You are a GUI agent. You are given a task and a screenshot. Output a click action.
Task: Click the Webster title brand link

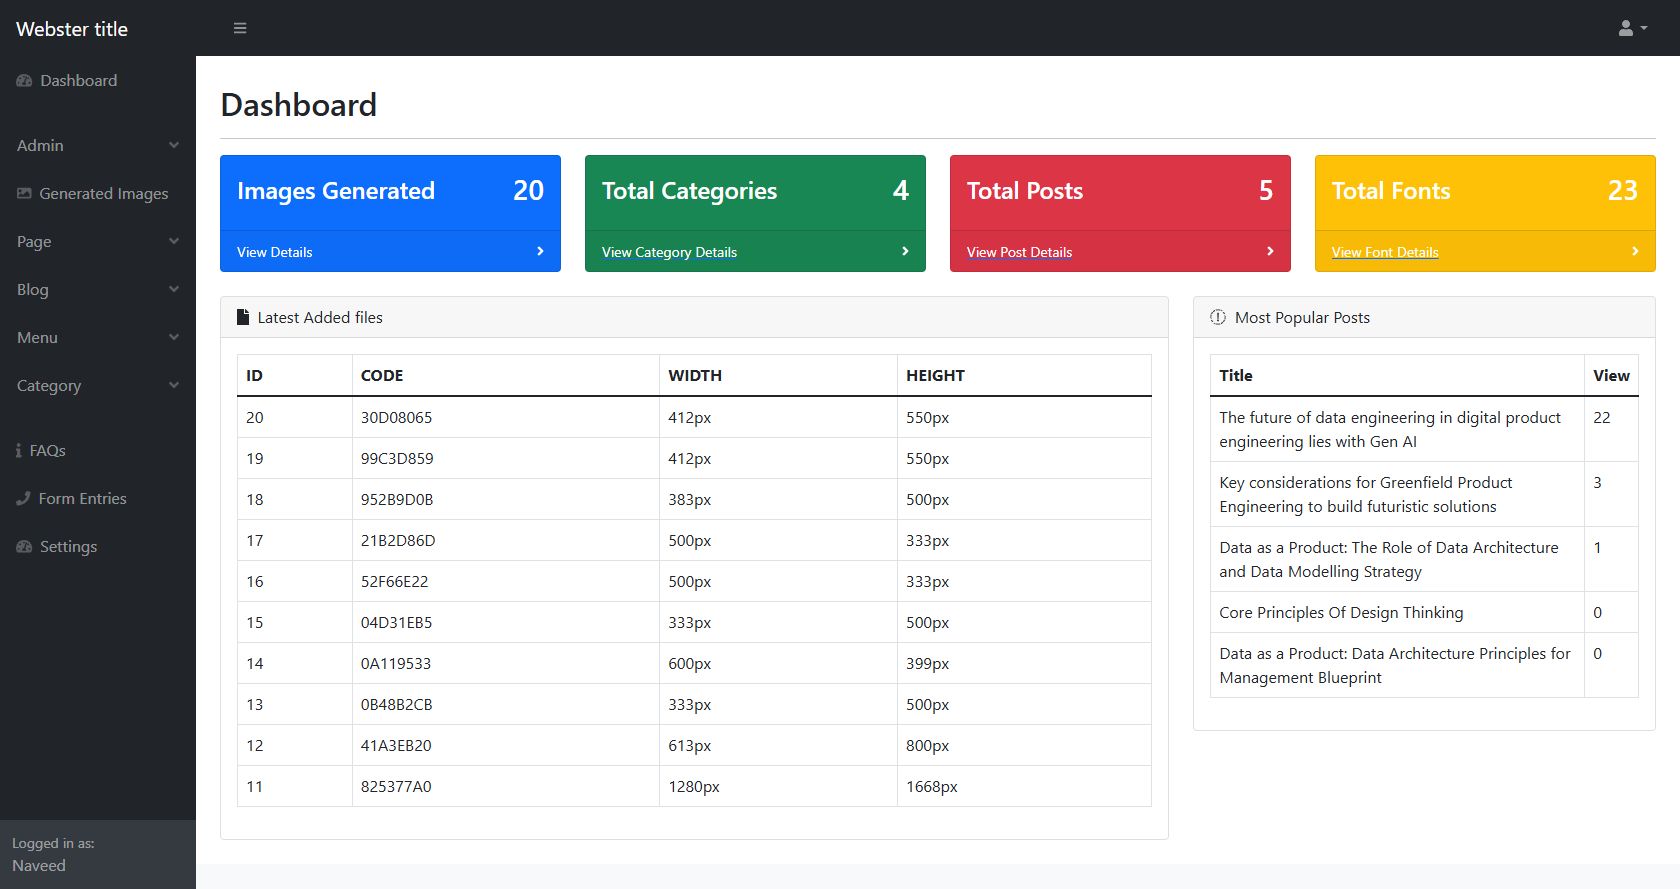pyautogui.click(x=72, y=29)
